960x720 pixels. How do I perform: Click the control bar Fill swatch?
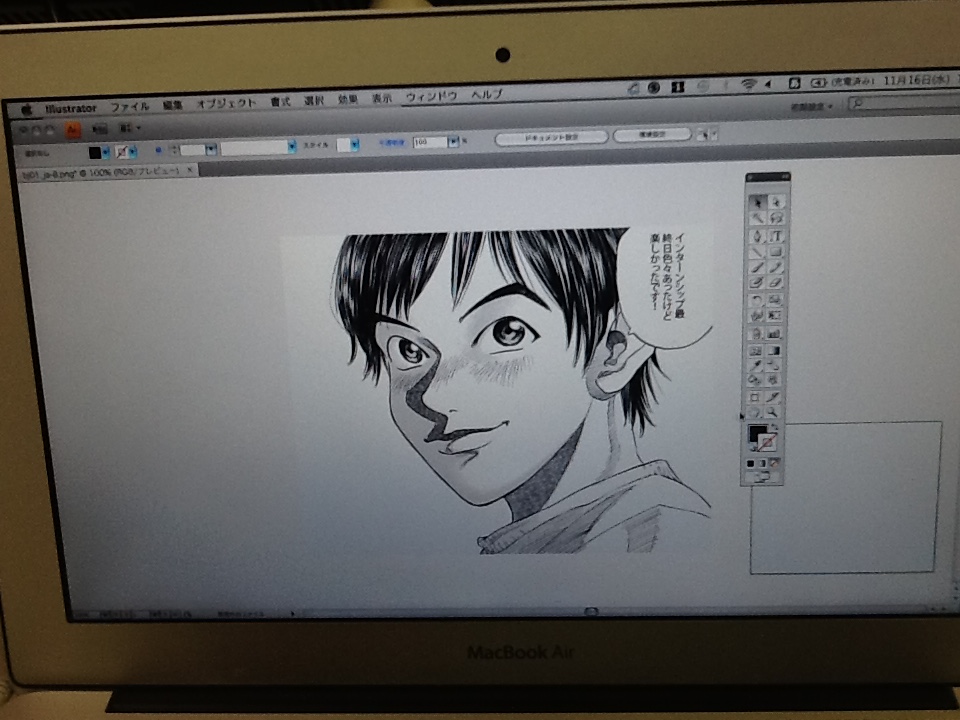[x=95, y=152]
